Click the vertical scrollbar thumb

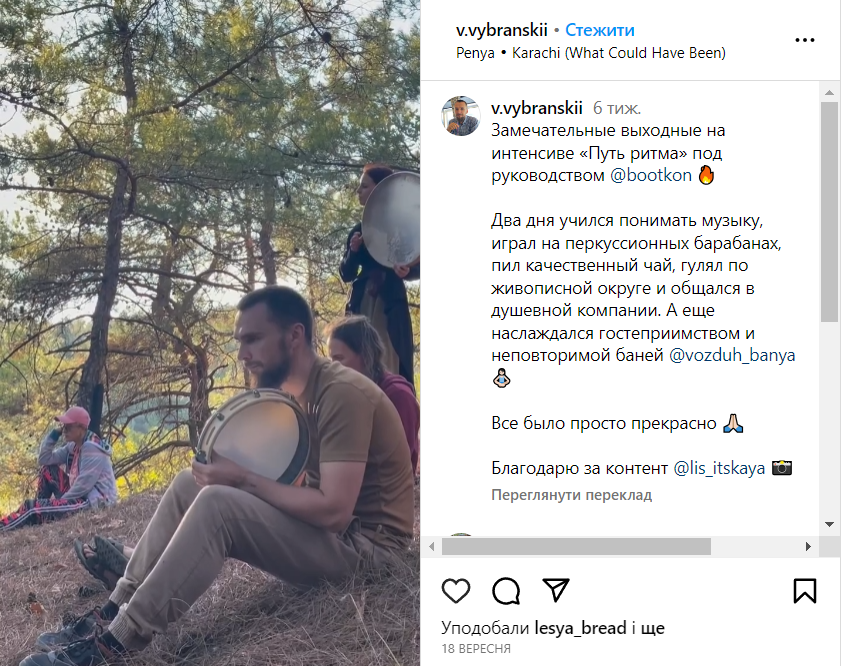(830, 212)
